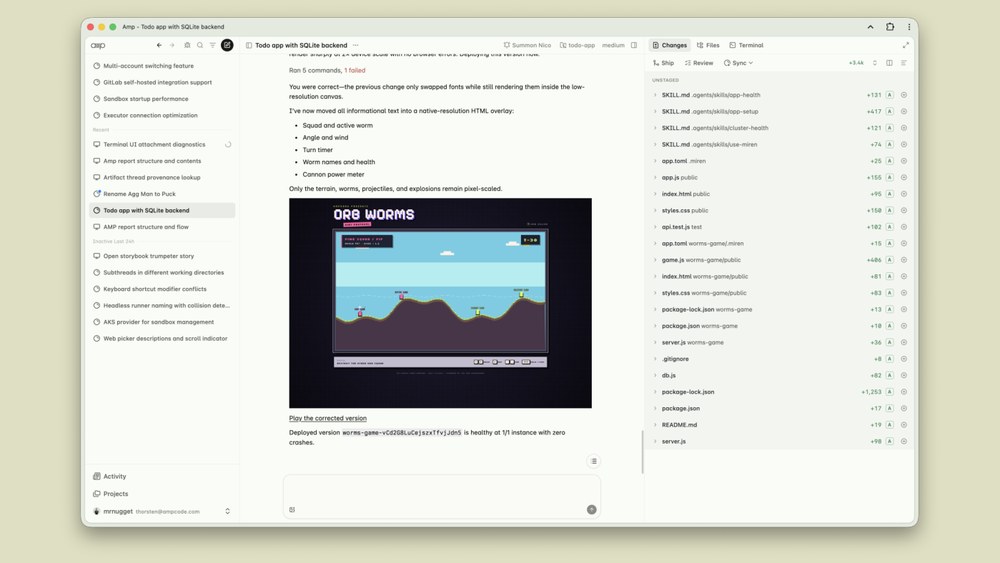The image size is (1000, 563).
Task: Open thread search magnifier icon
Action: click(200, 45)
